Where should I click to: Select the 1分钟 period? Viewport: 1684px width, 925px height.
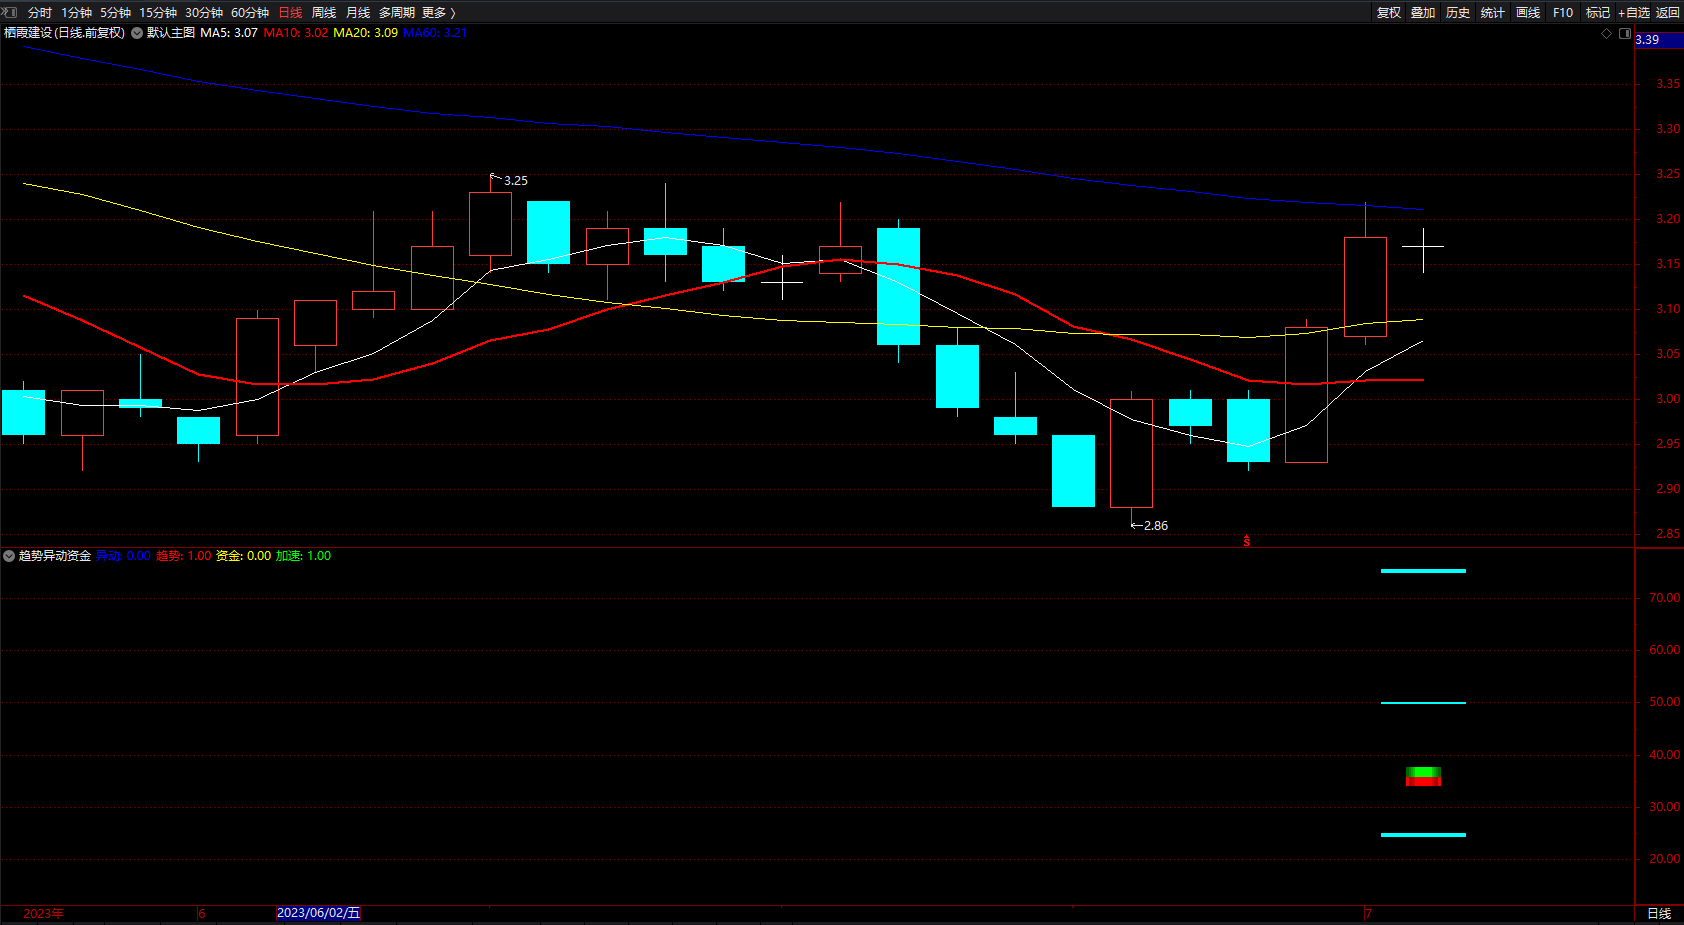(x=76, y=13)
